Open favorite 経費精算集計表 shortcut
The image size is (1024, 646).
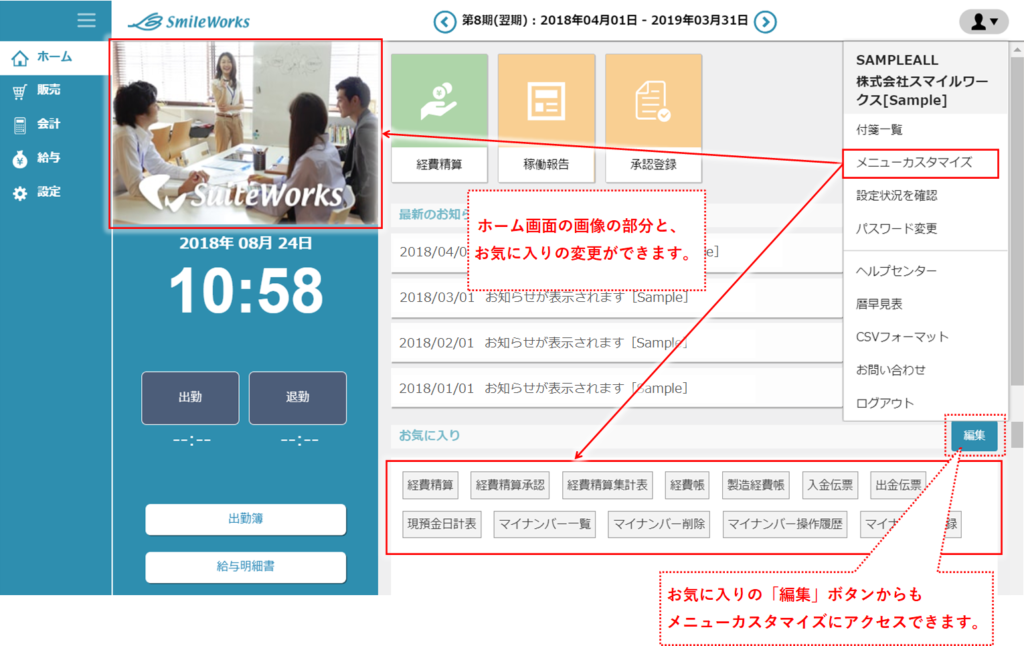point(607,485)
